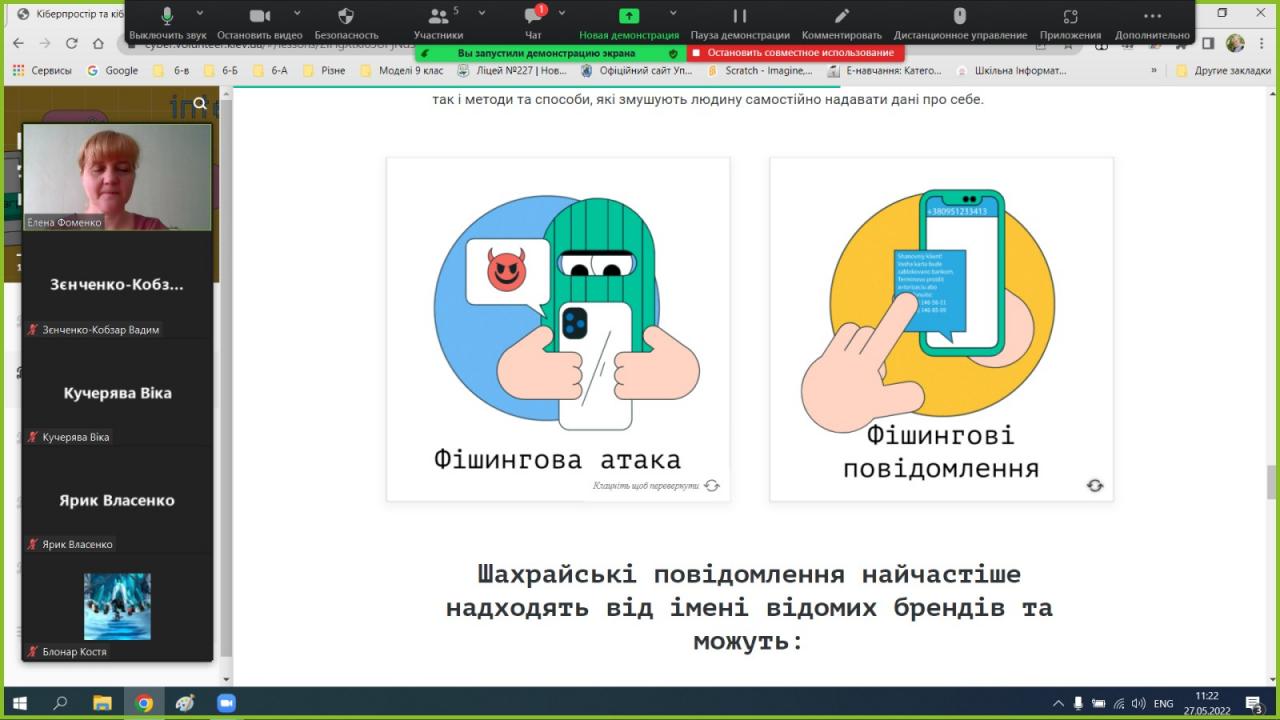
Task: Start a new screen share
Action: click(x=629, y=17)
